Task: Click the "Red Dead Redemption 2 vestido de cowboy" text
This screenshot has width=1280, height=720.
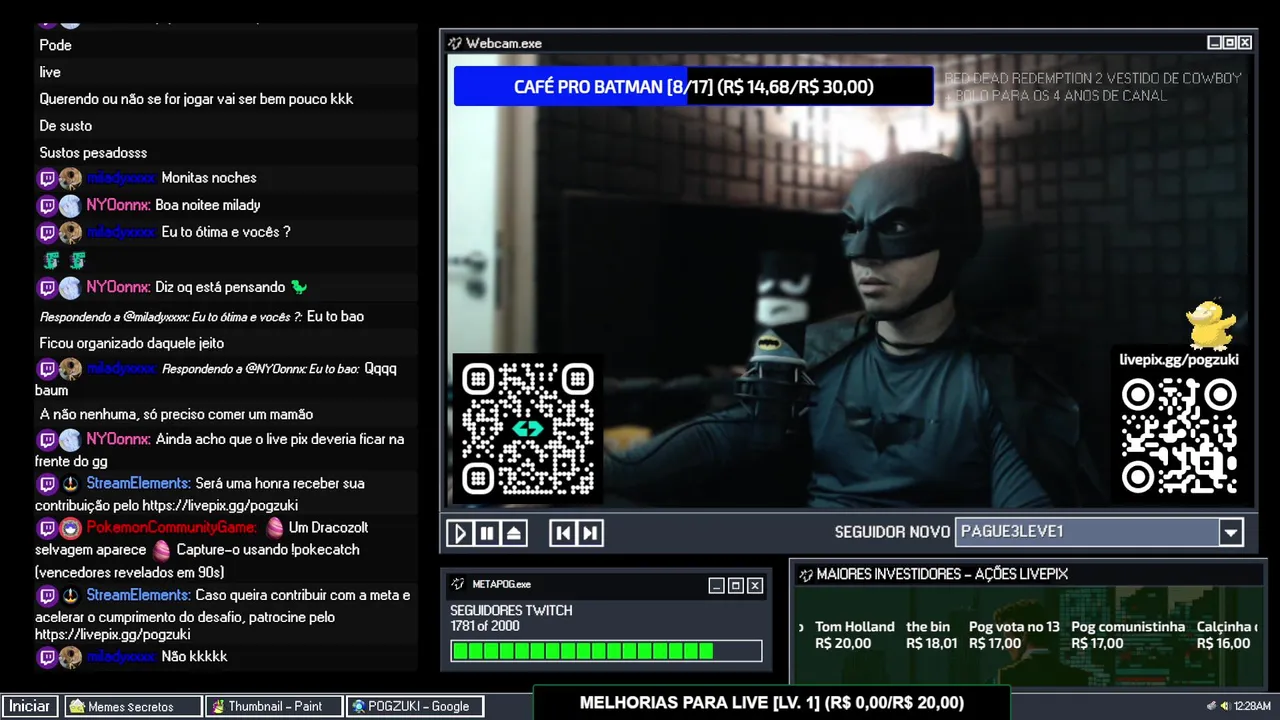Action: coord(1093,78)
